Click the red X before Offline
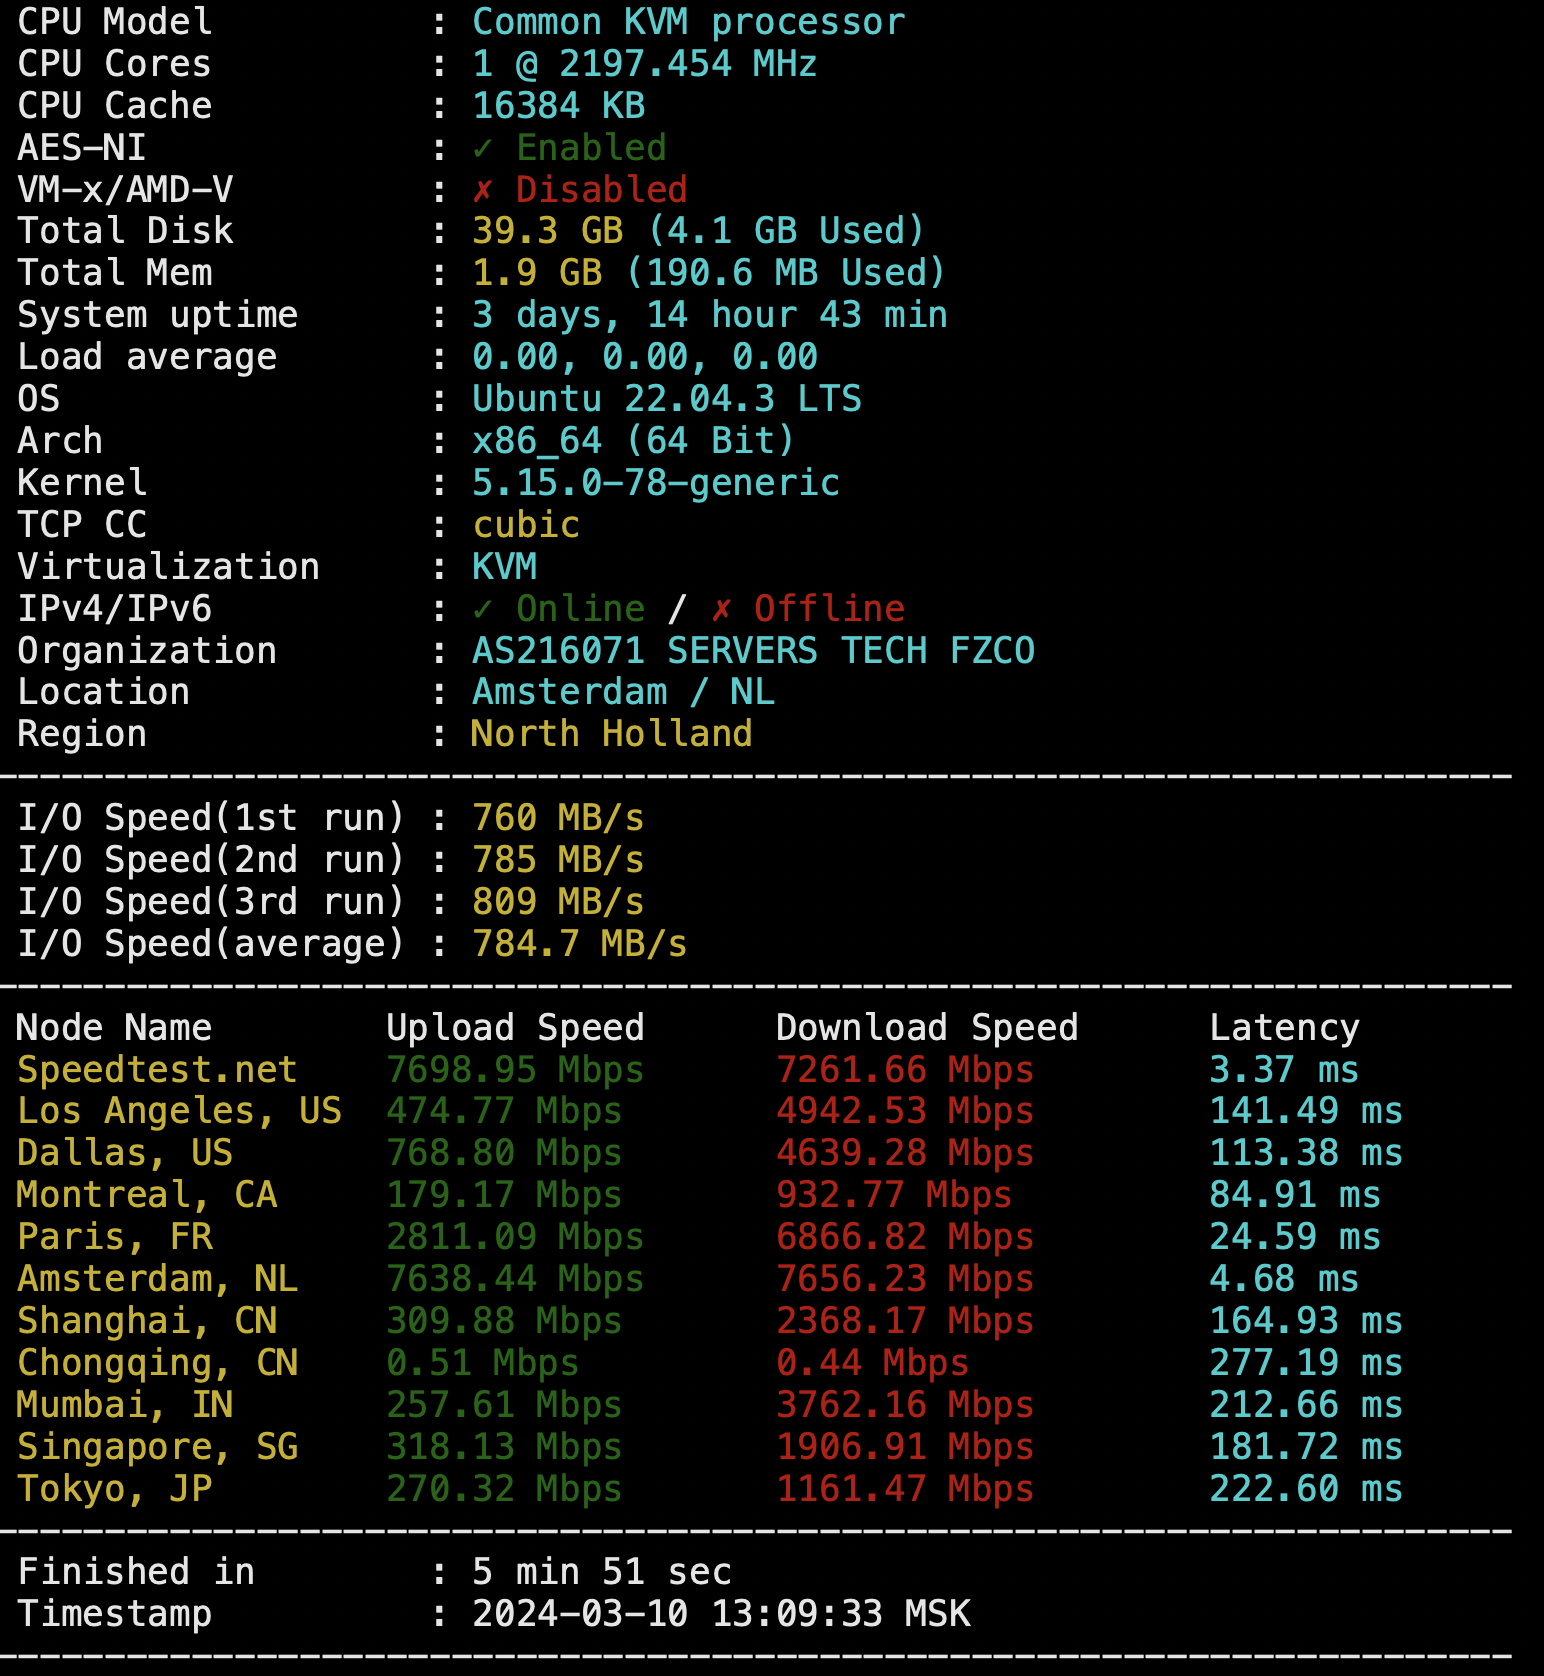This screenshot has width=1544, height=1676. (x=722, y=609)
